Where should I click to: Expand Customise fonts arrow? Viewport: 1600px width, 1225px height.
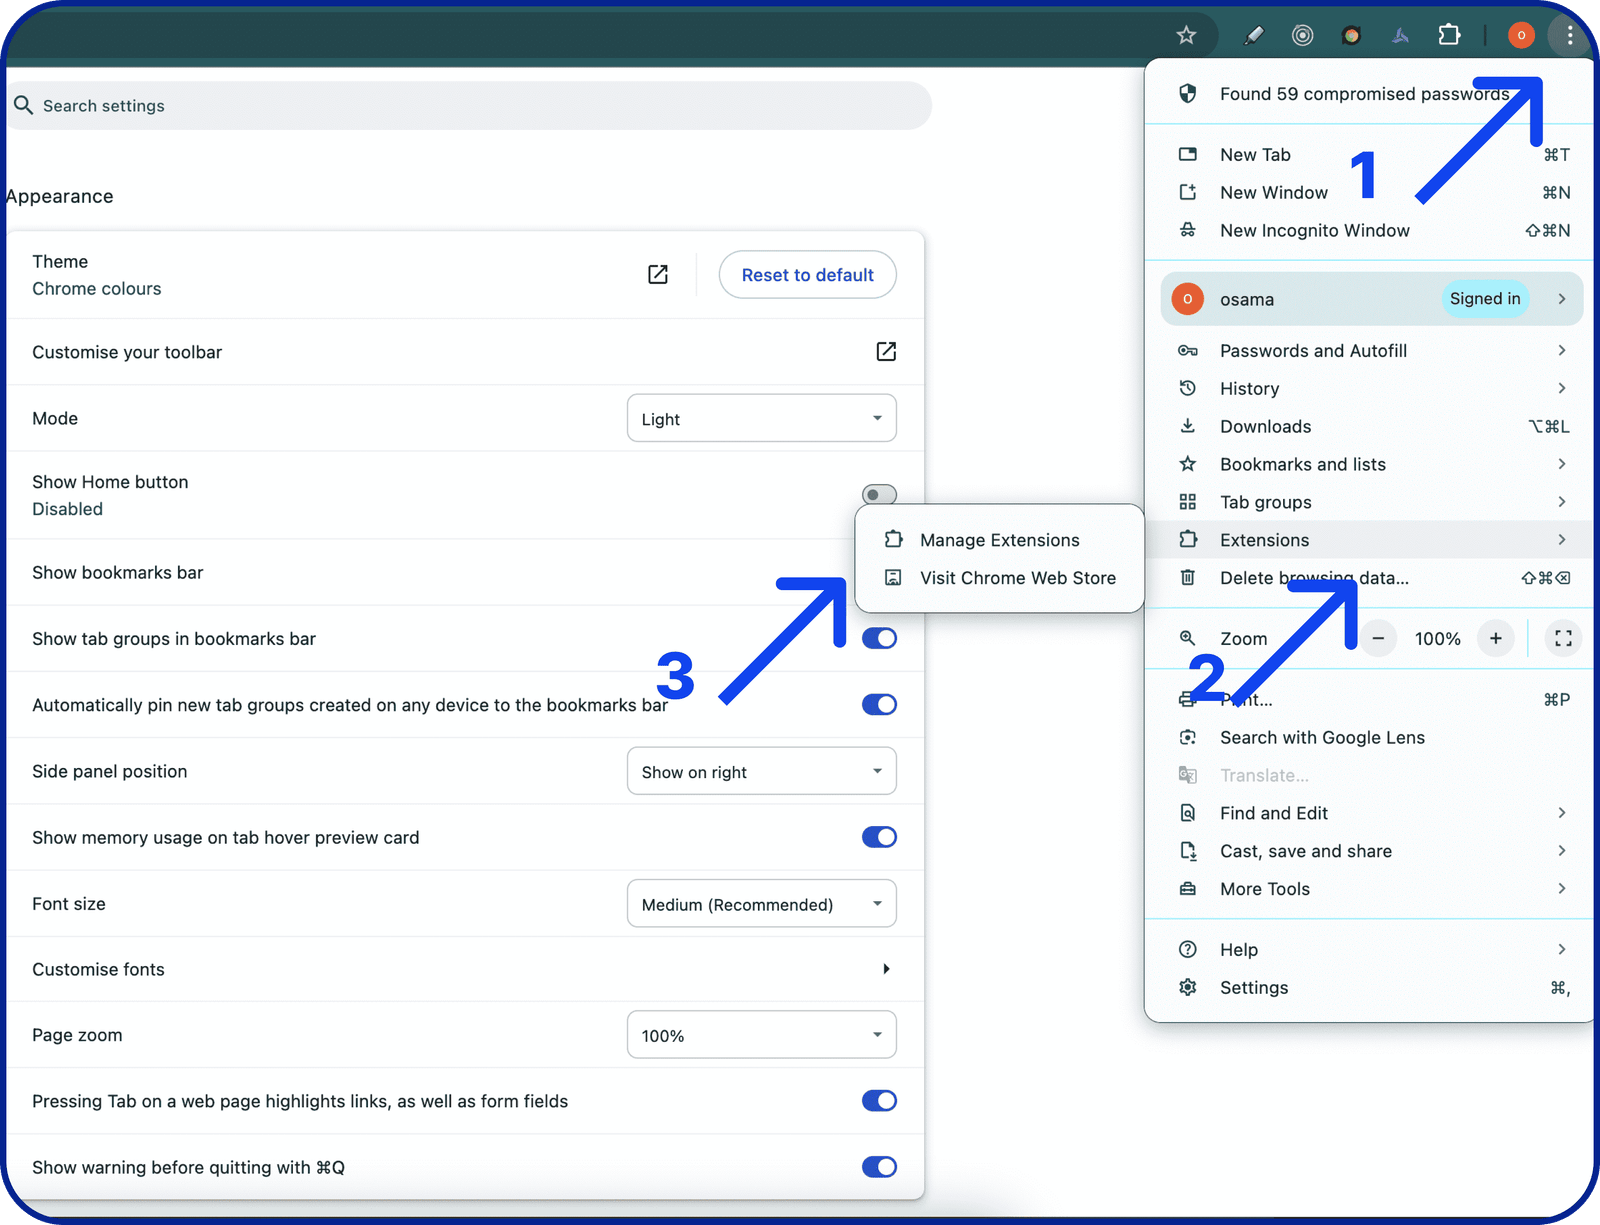(886, 969)
